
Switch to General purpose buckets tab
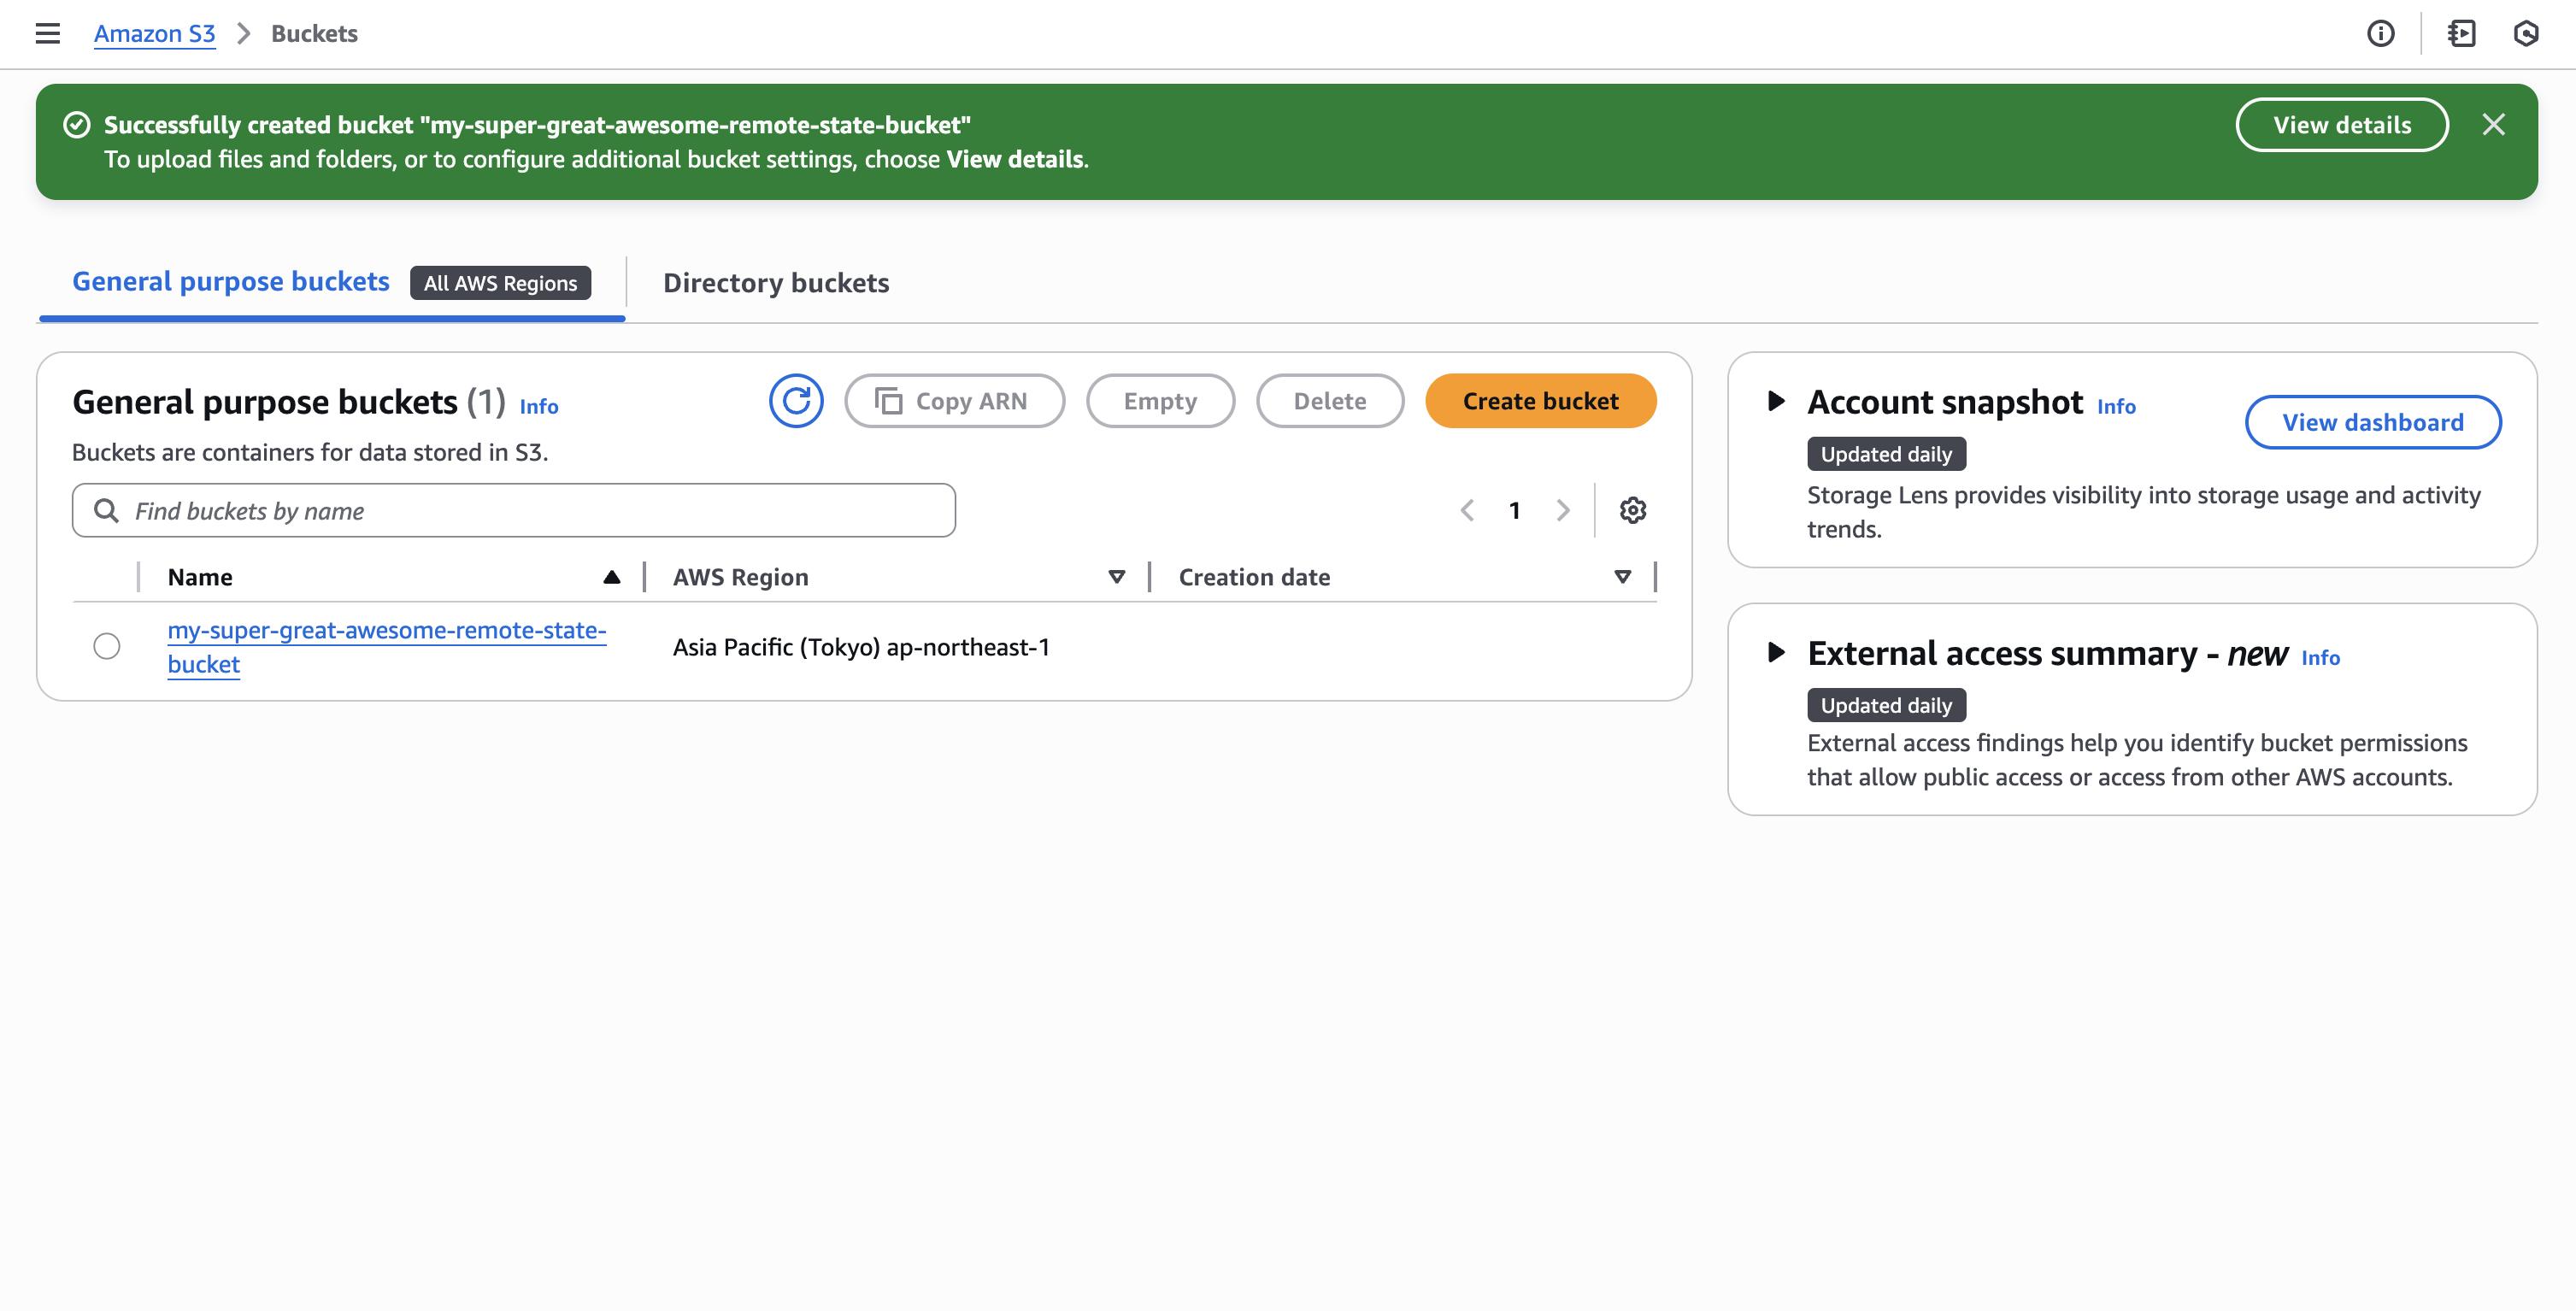[230, 282]
